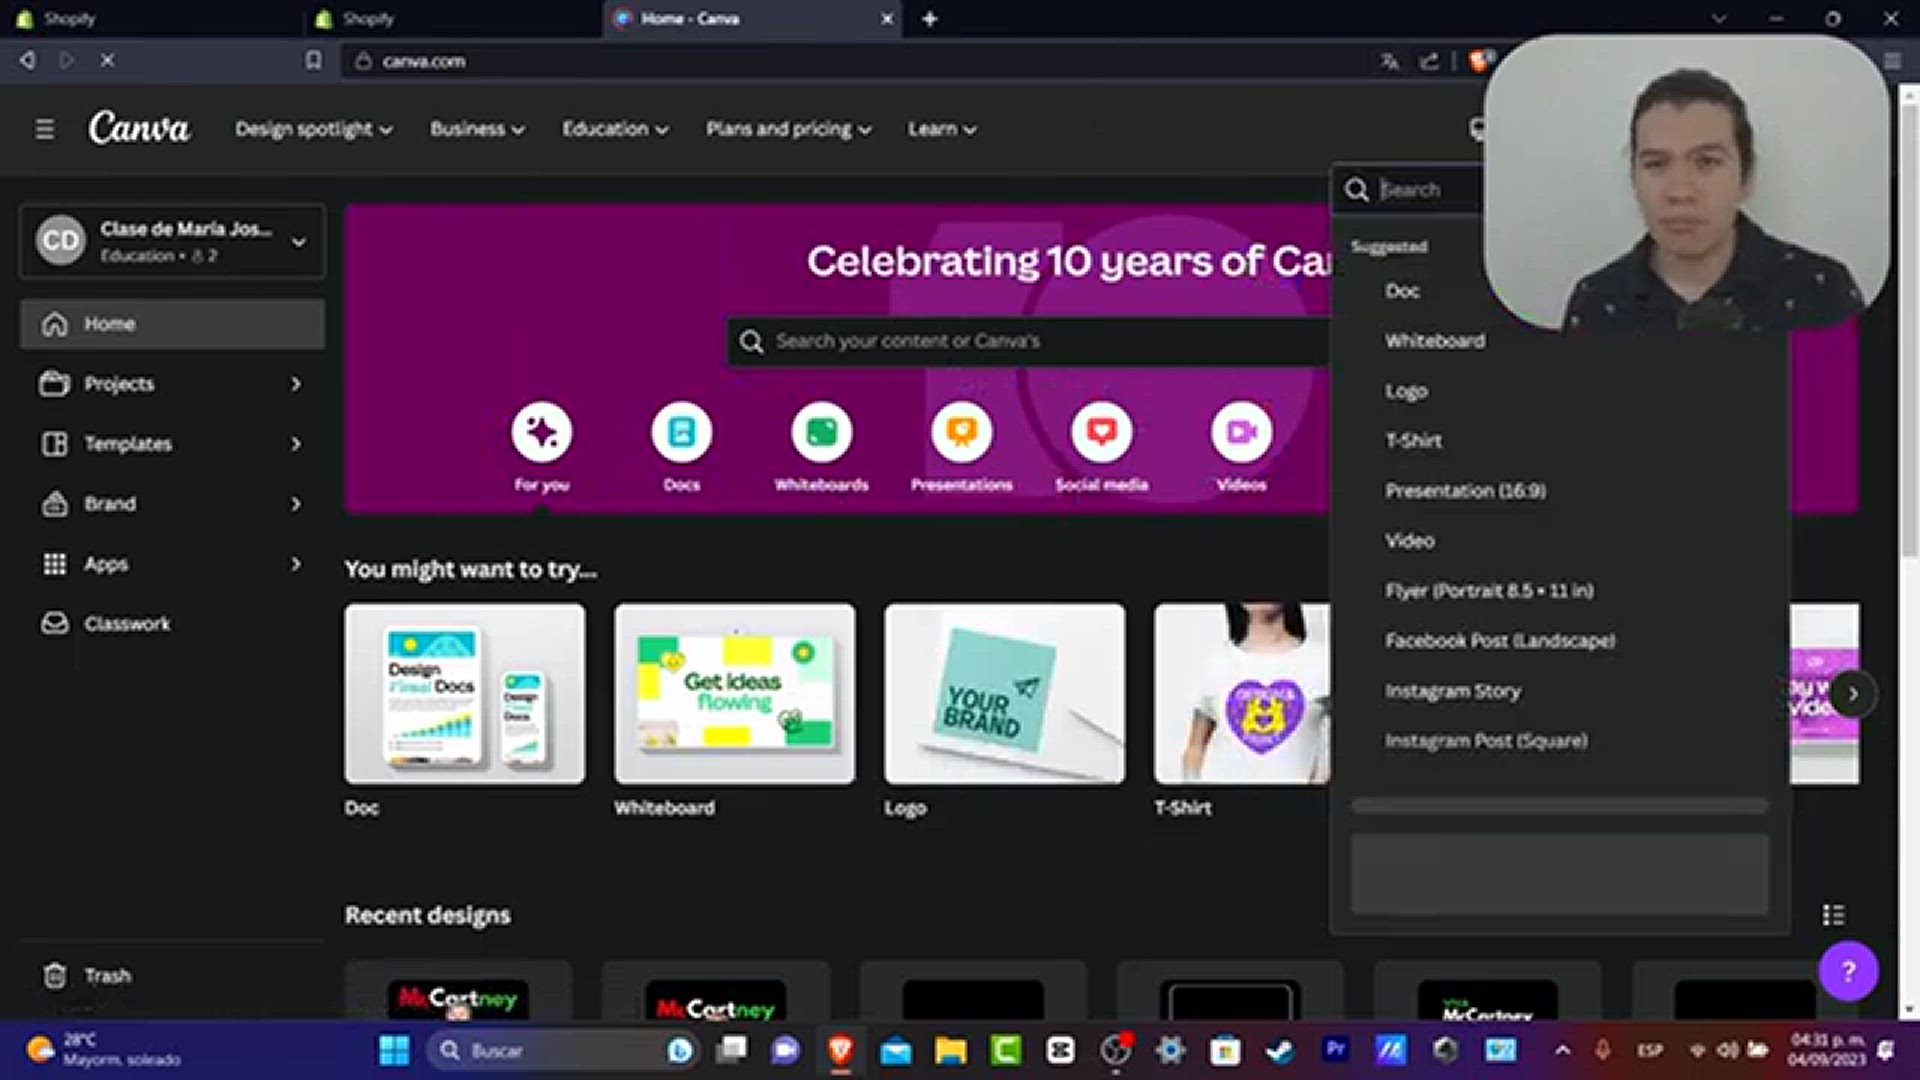
Task: Click the share icon in address bar
Action: click(x=1430, y=61)
